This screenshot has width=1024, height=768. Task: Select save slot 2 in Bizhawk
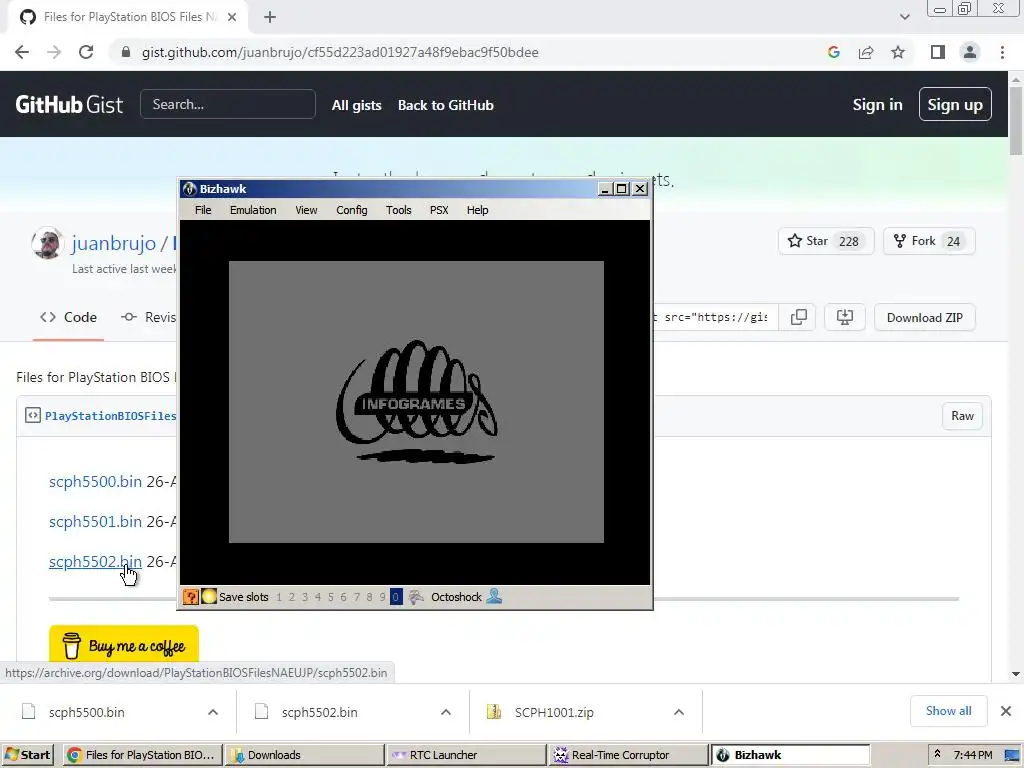tap(292, 597)
